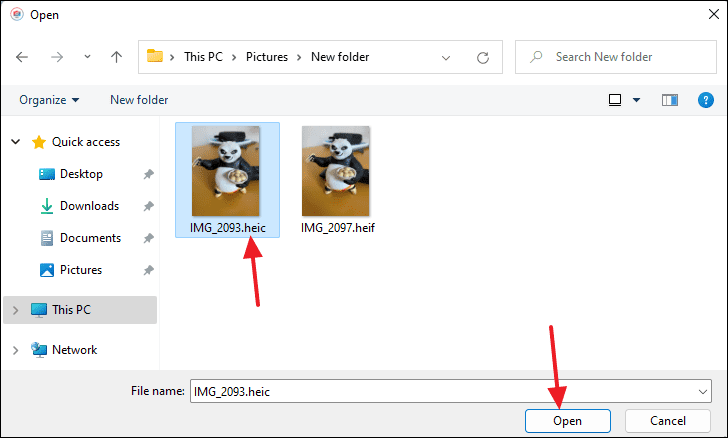
Task: Expand the This PC tree node
Action: tap(15, 310)
